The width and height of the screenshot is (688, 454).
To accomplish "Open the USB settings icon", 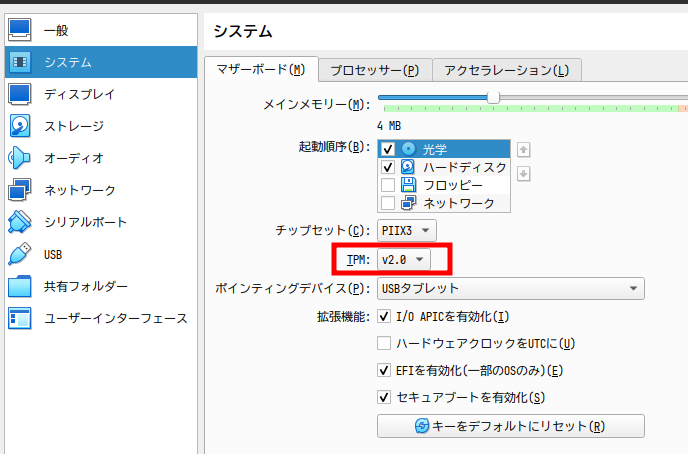I will (21, 254).
